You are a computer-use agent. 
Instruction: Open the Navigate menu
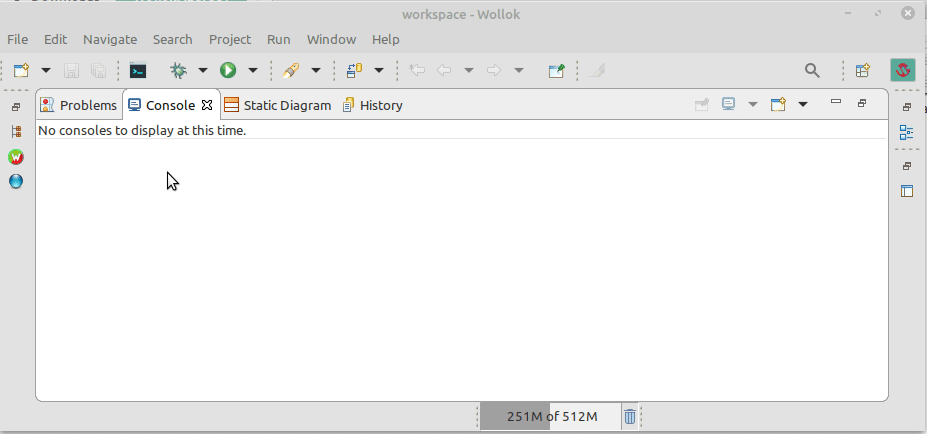tap(110, 40)
